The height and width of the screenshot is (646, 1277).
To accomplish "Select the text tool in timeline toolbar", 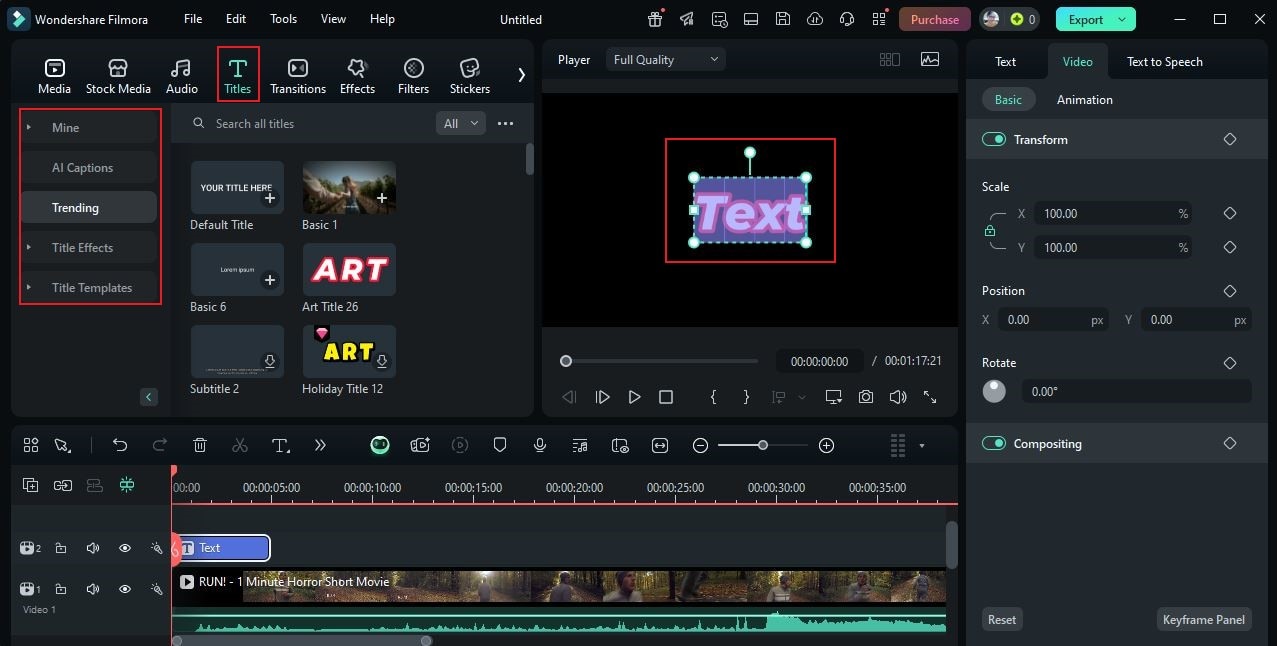I will click(x=281, y=445).
